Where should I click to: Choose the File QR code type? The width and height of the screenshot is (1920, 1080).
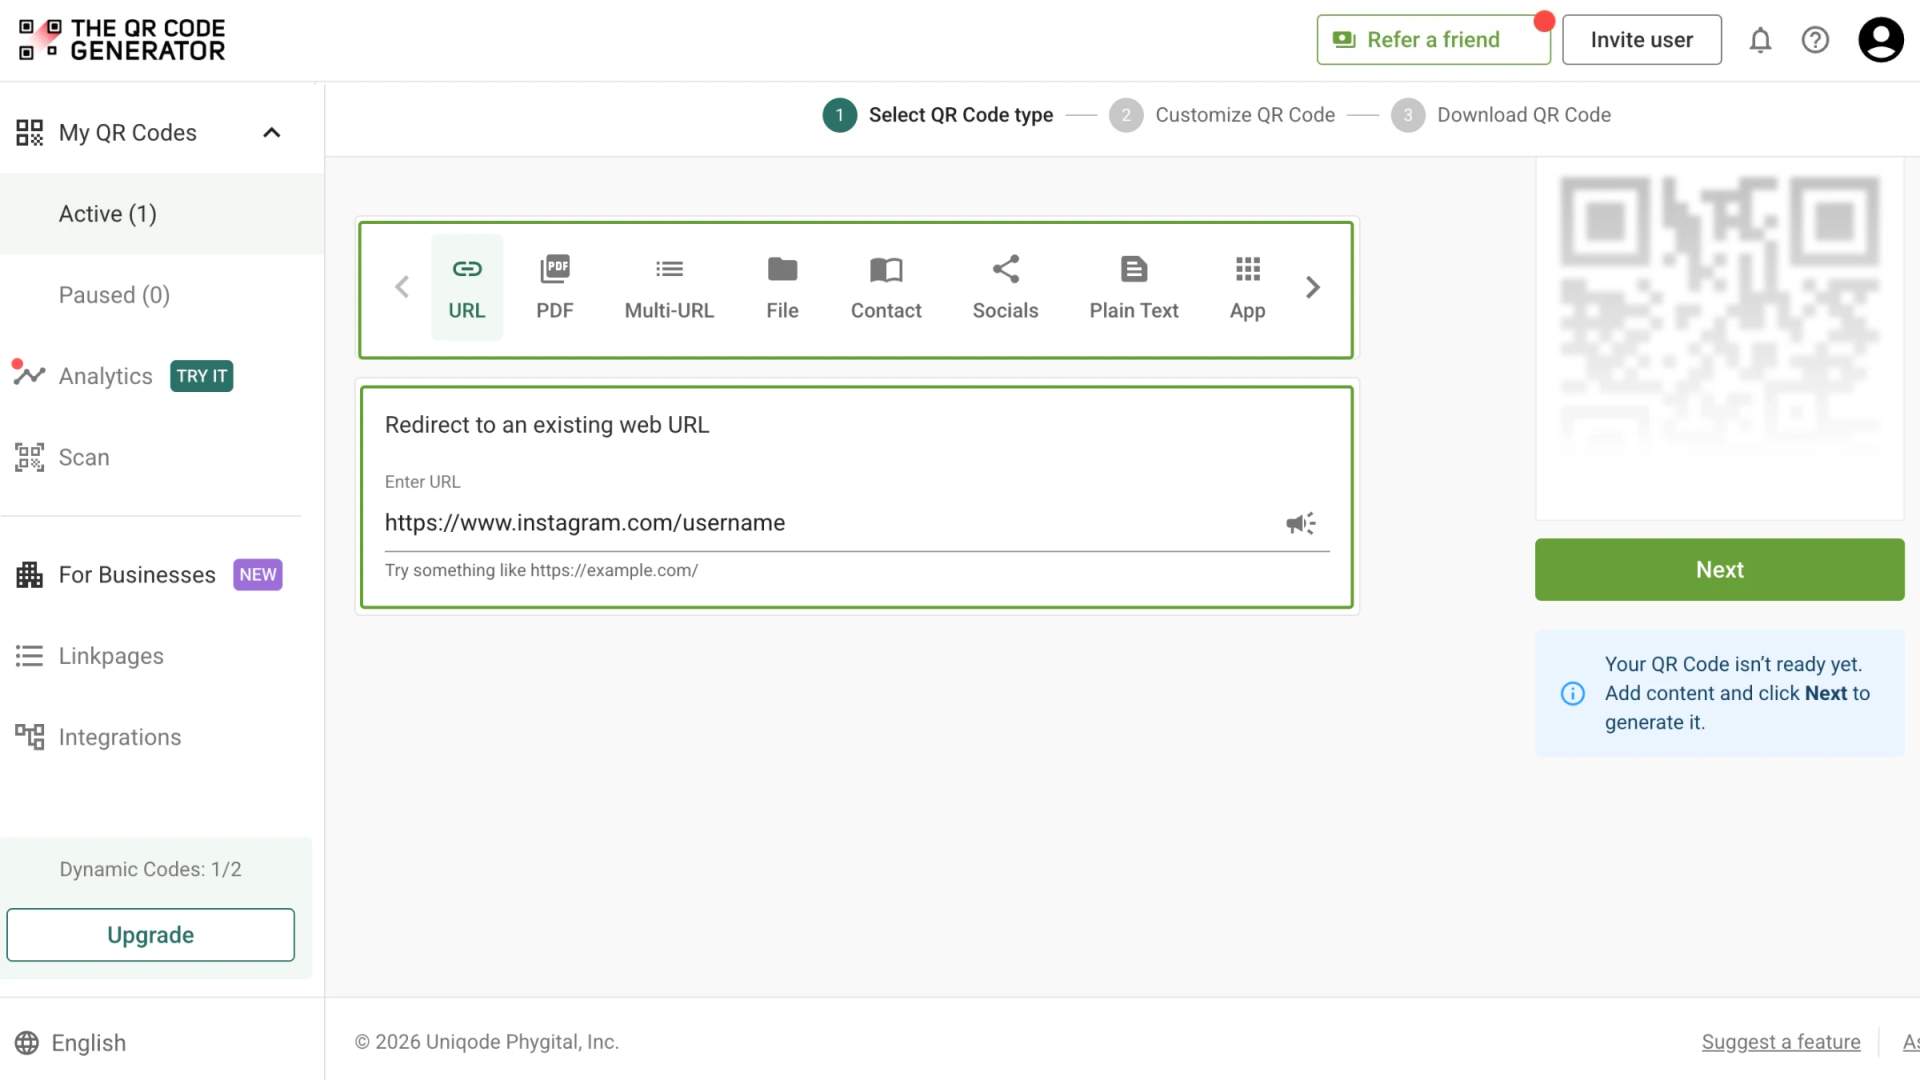click(782, 288)
